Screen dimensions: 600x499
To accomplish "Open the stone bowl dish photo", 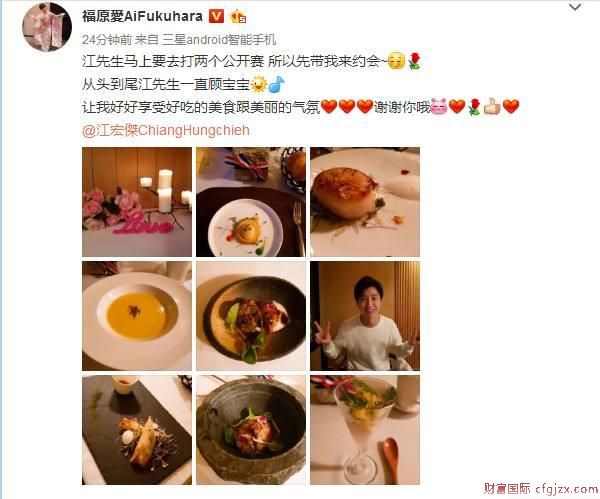I will [x=251, y=430].
